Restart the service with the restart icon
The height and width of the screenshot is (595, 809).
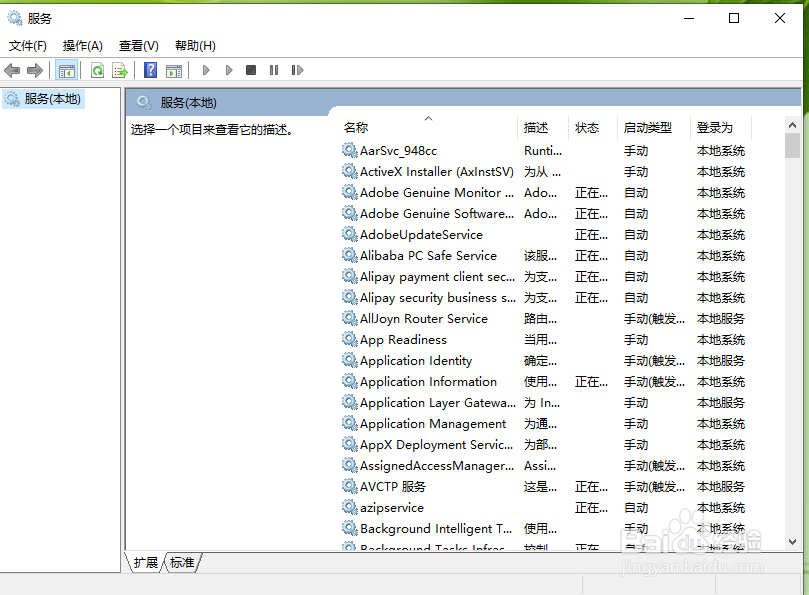click(297, 70)
